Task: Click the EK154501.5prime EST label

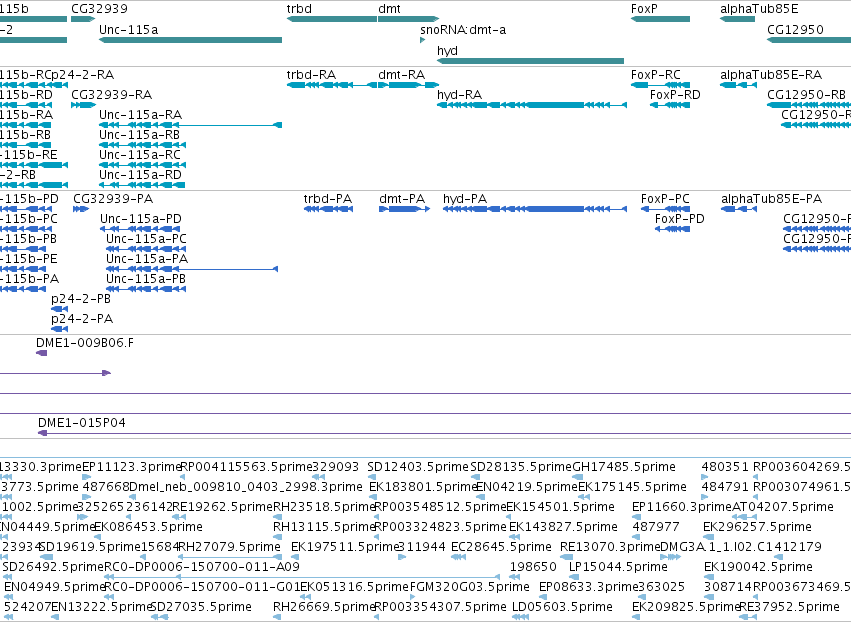Action: (x=560, y=507)
